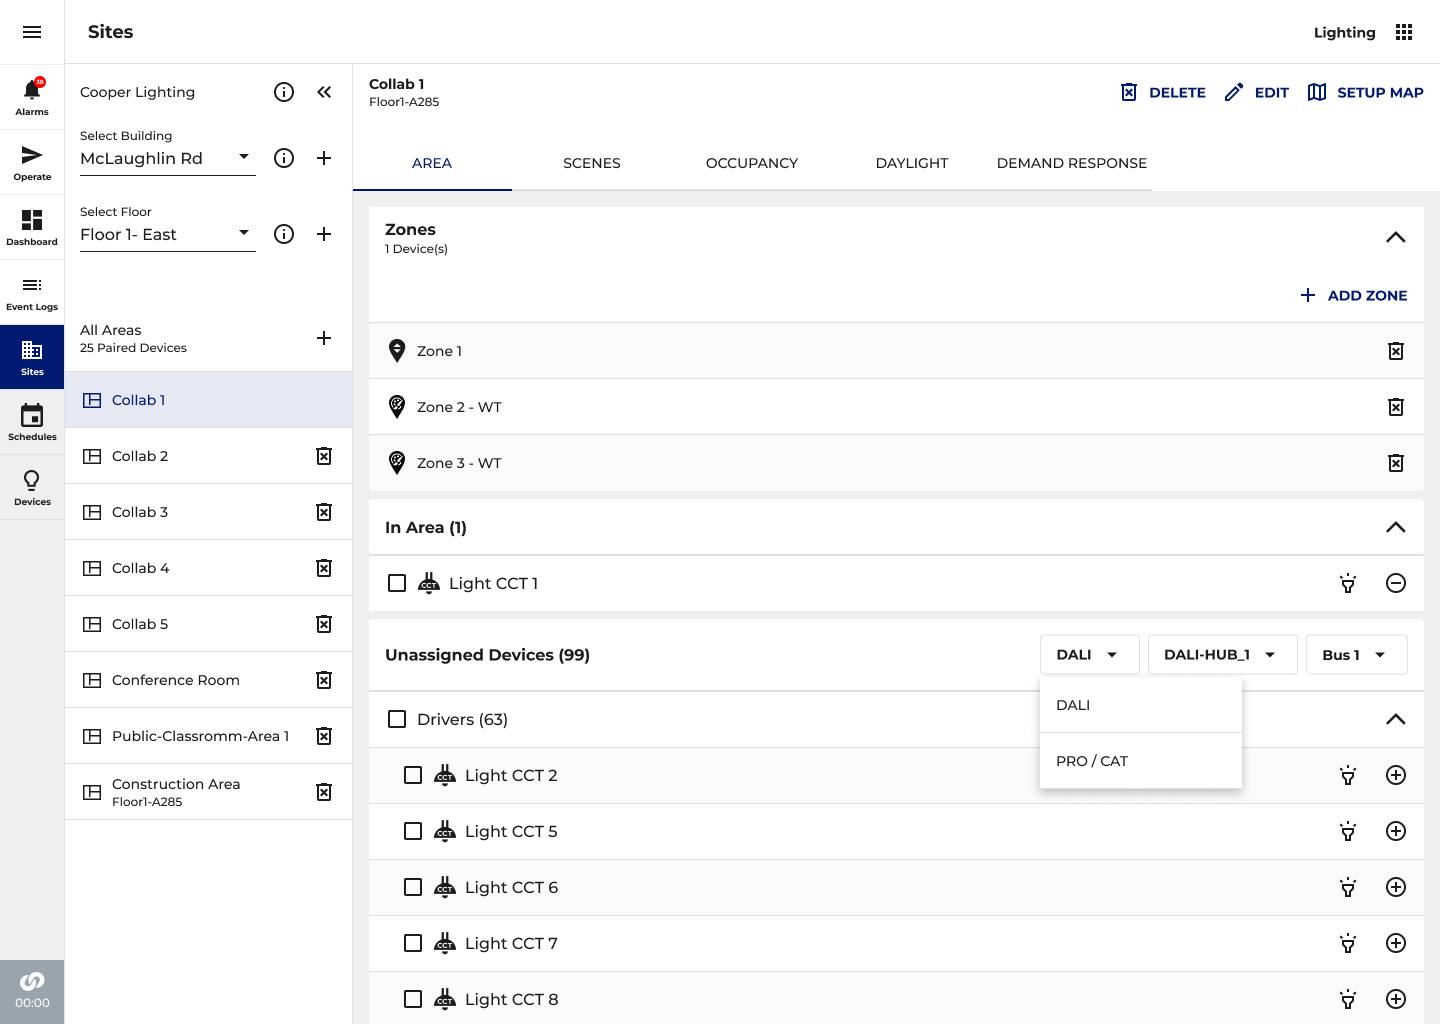Check the Light CCT 6 checkbox
This screenshot has width=1440, height=1024.
point(413,887)
